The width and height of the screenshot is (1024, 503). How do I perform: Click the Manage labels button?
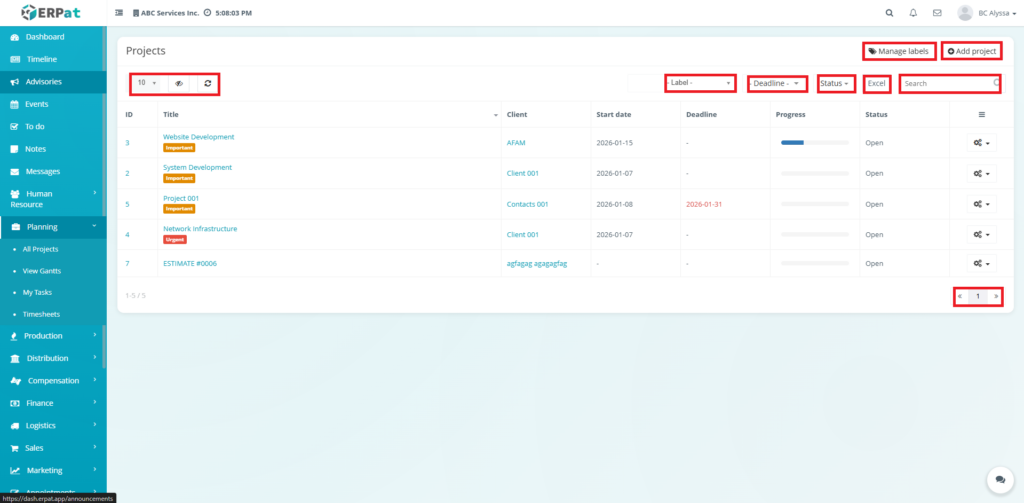coord(899,51)
